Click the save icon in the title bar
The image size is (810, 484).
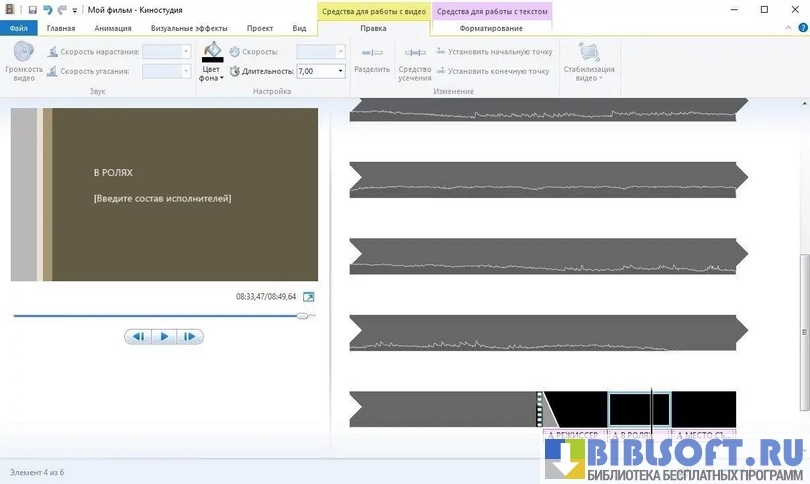click(32, 9)
